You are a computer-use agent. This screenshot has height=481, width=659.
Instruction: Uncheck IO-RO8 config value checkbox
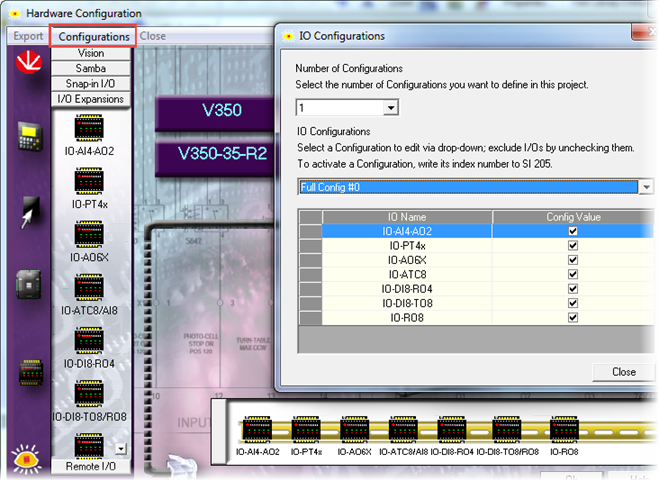pos(572,317)
